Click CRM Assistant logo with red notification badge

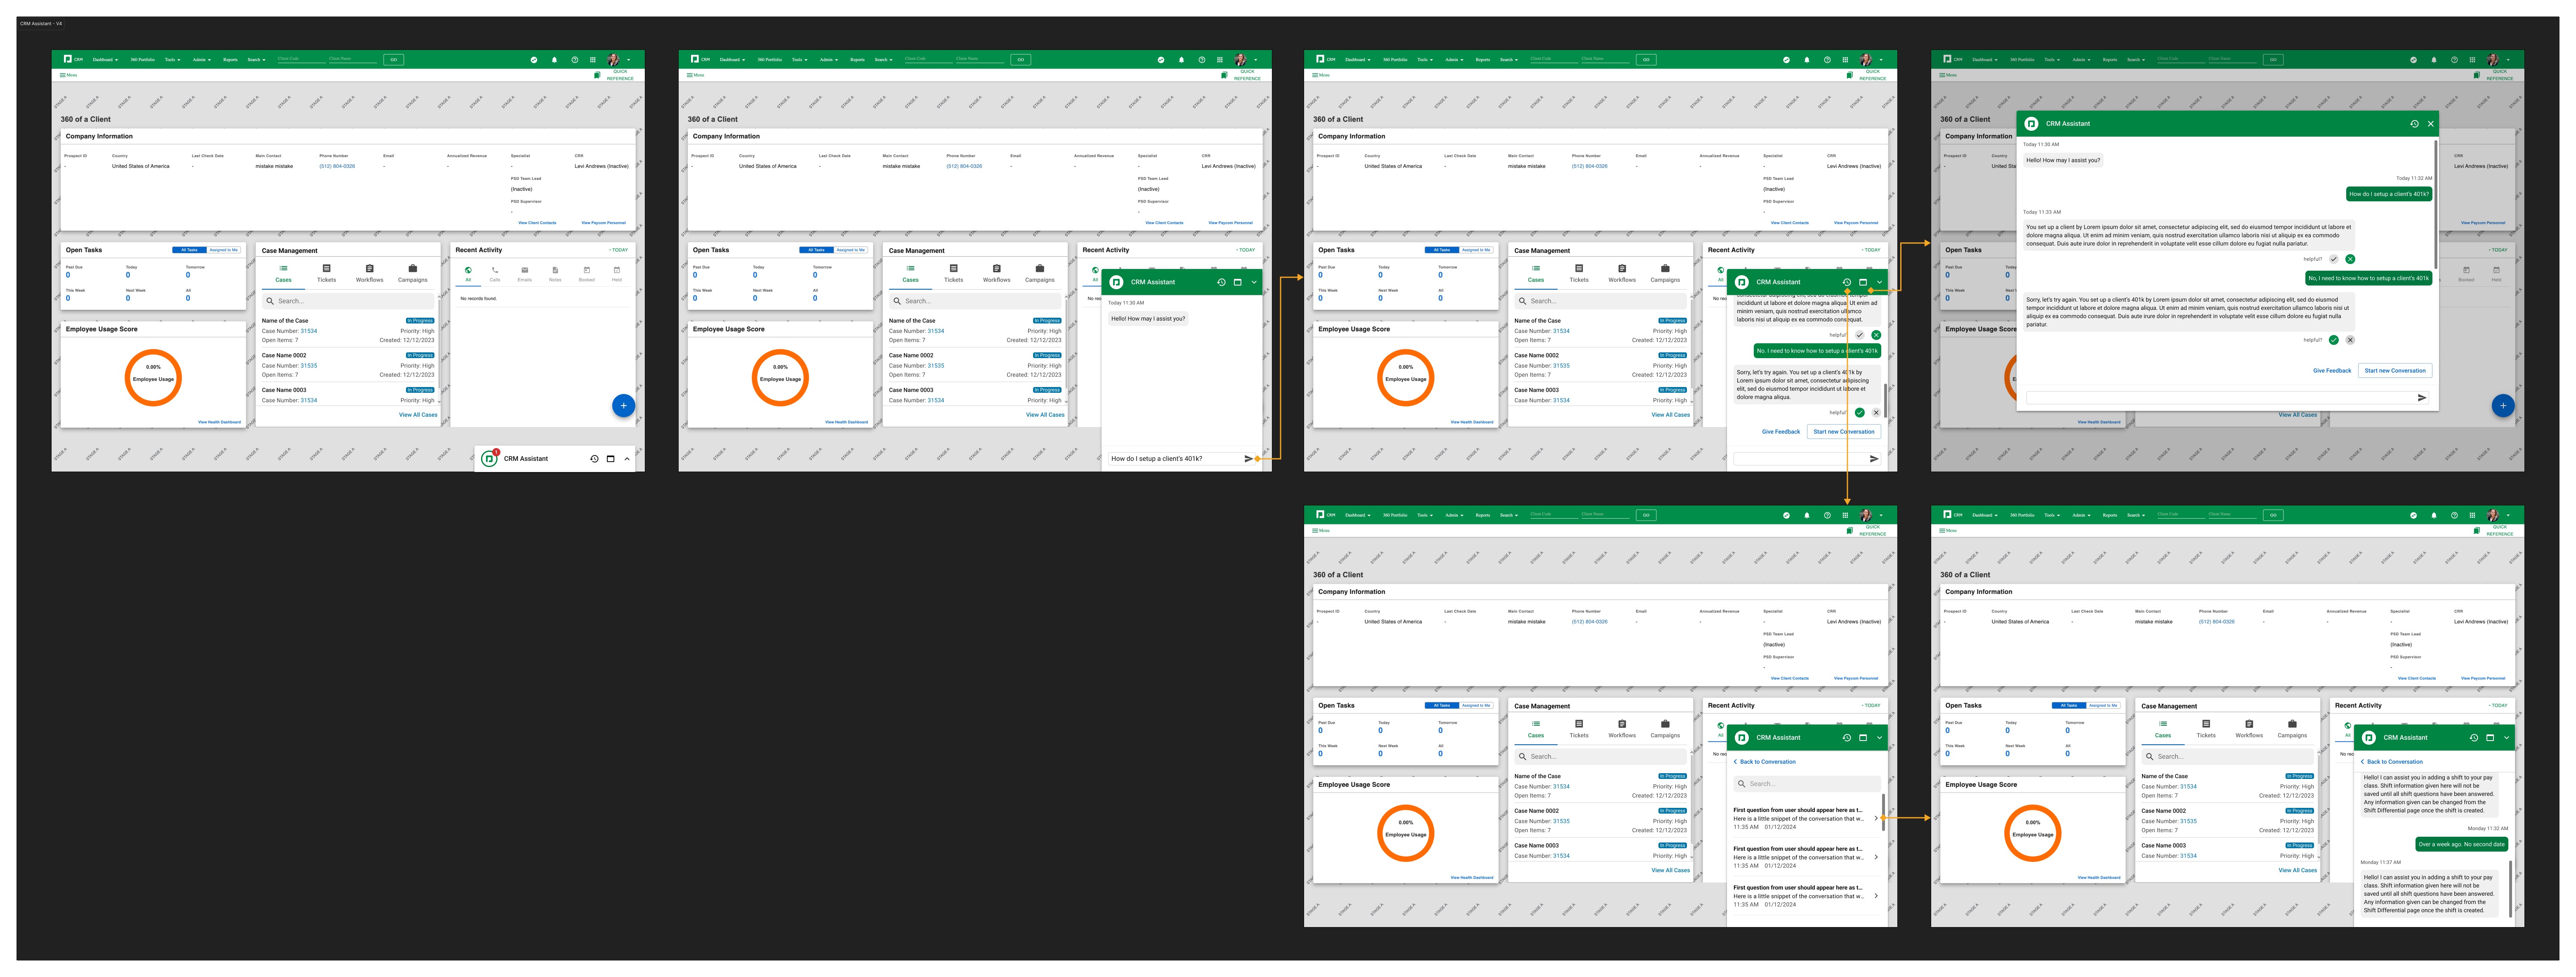489,459
